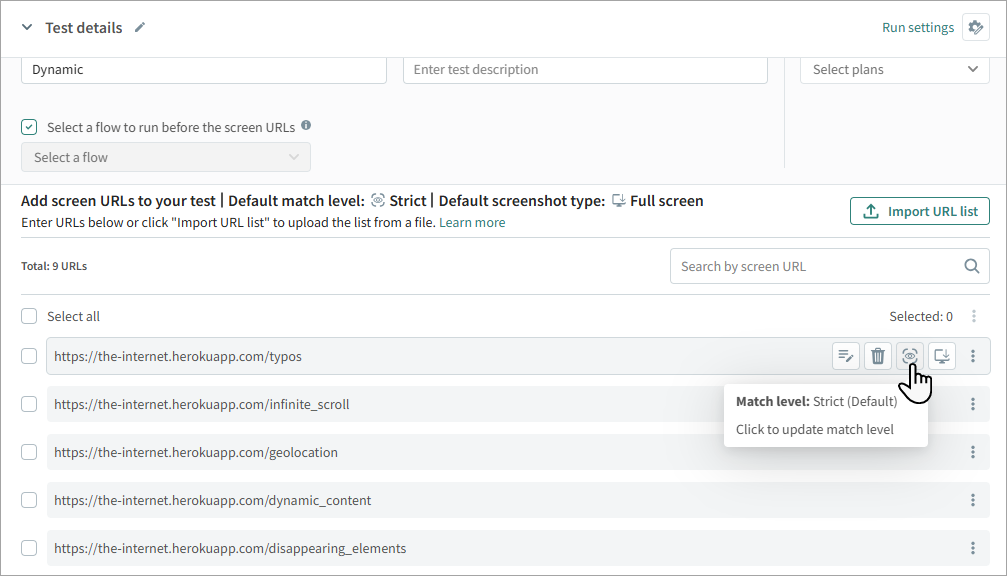This screenshot has width=1007, height=576.
Task: Delete the typos URL with trash icon
Action: (878, 355)
